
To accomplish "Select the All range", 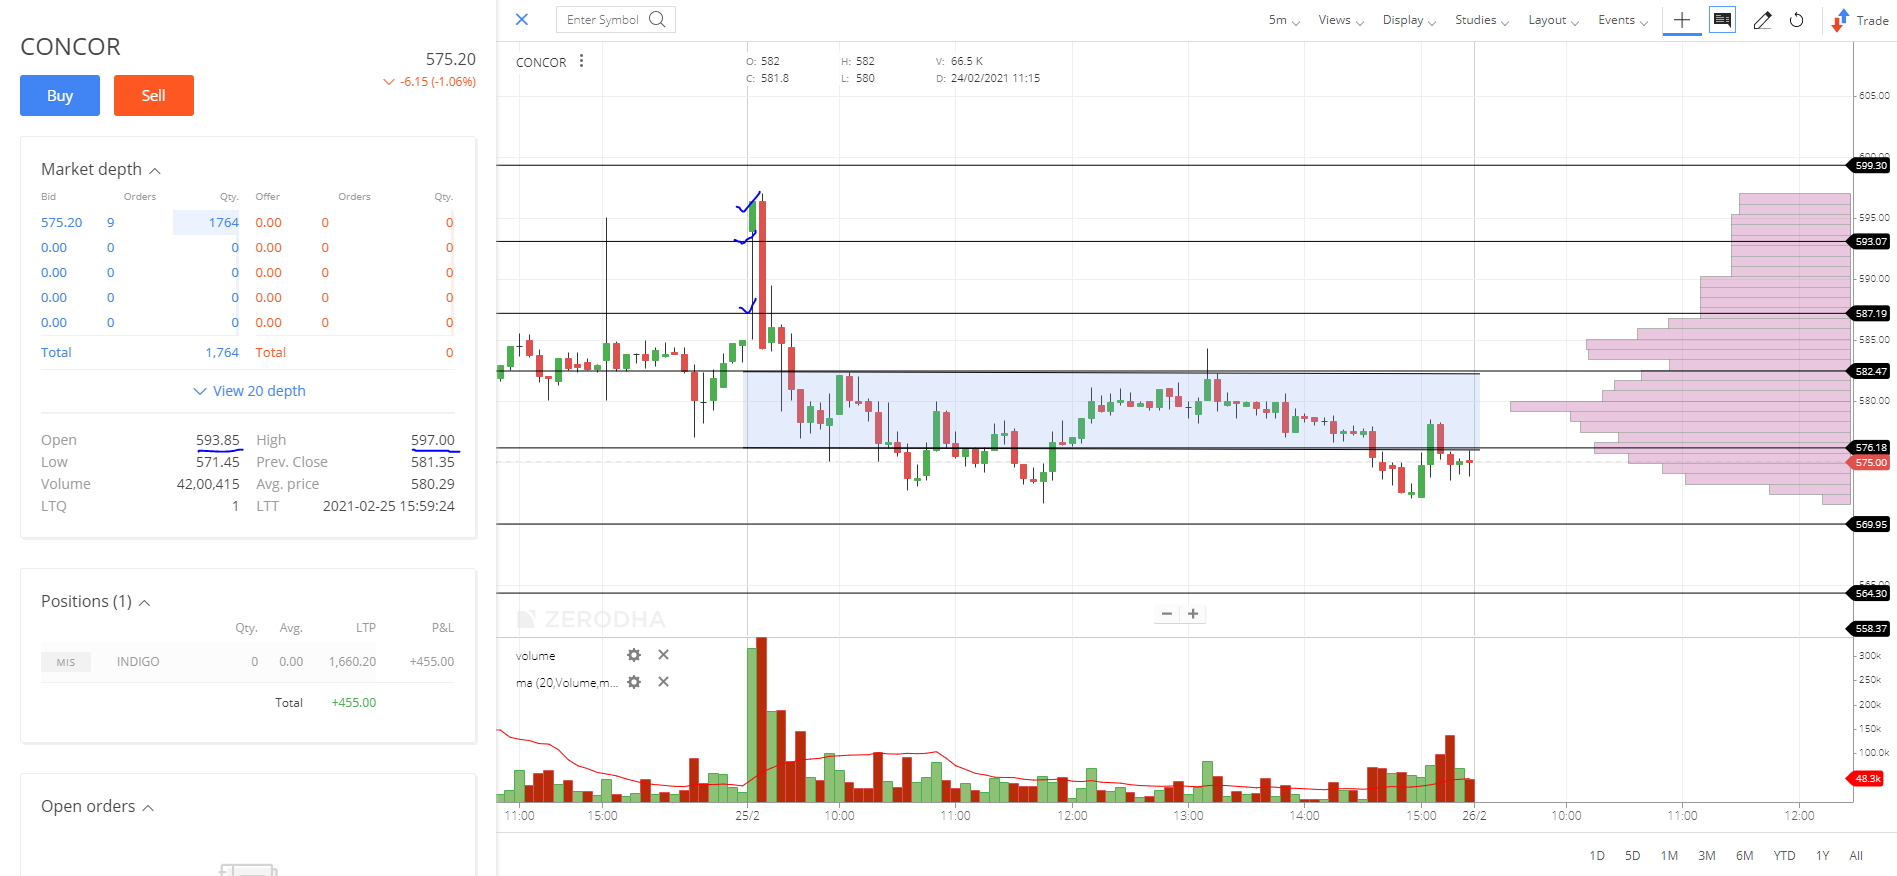I will coord(1856,855).
